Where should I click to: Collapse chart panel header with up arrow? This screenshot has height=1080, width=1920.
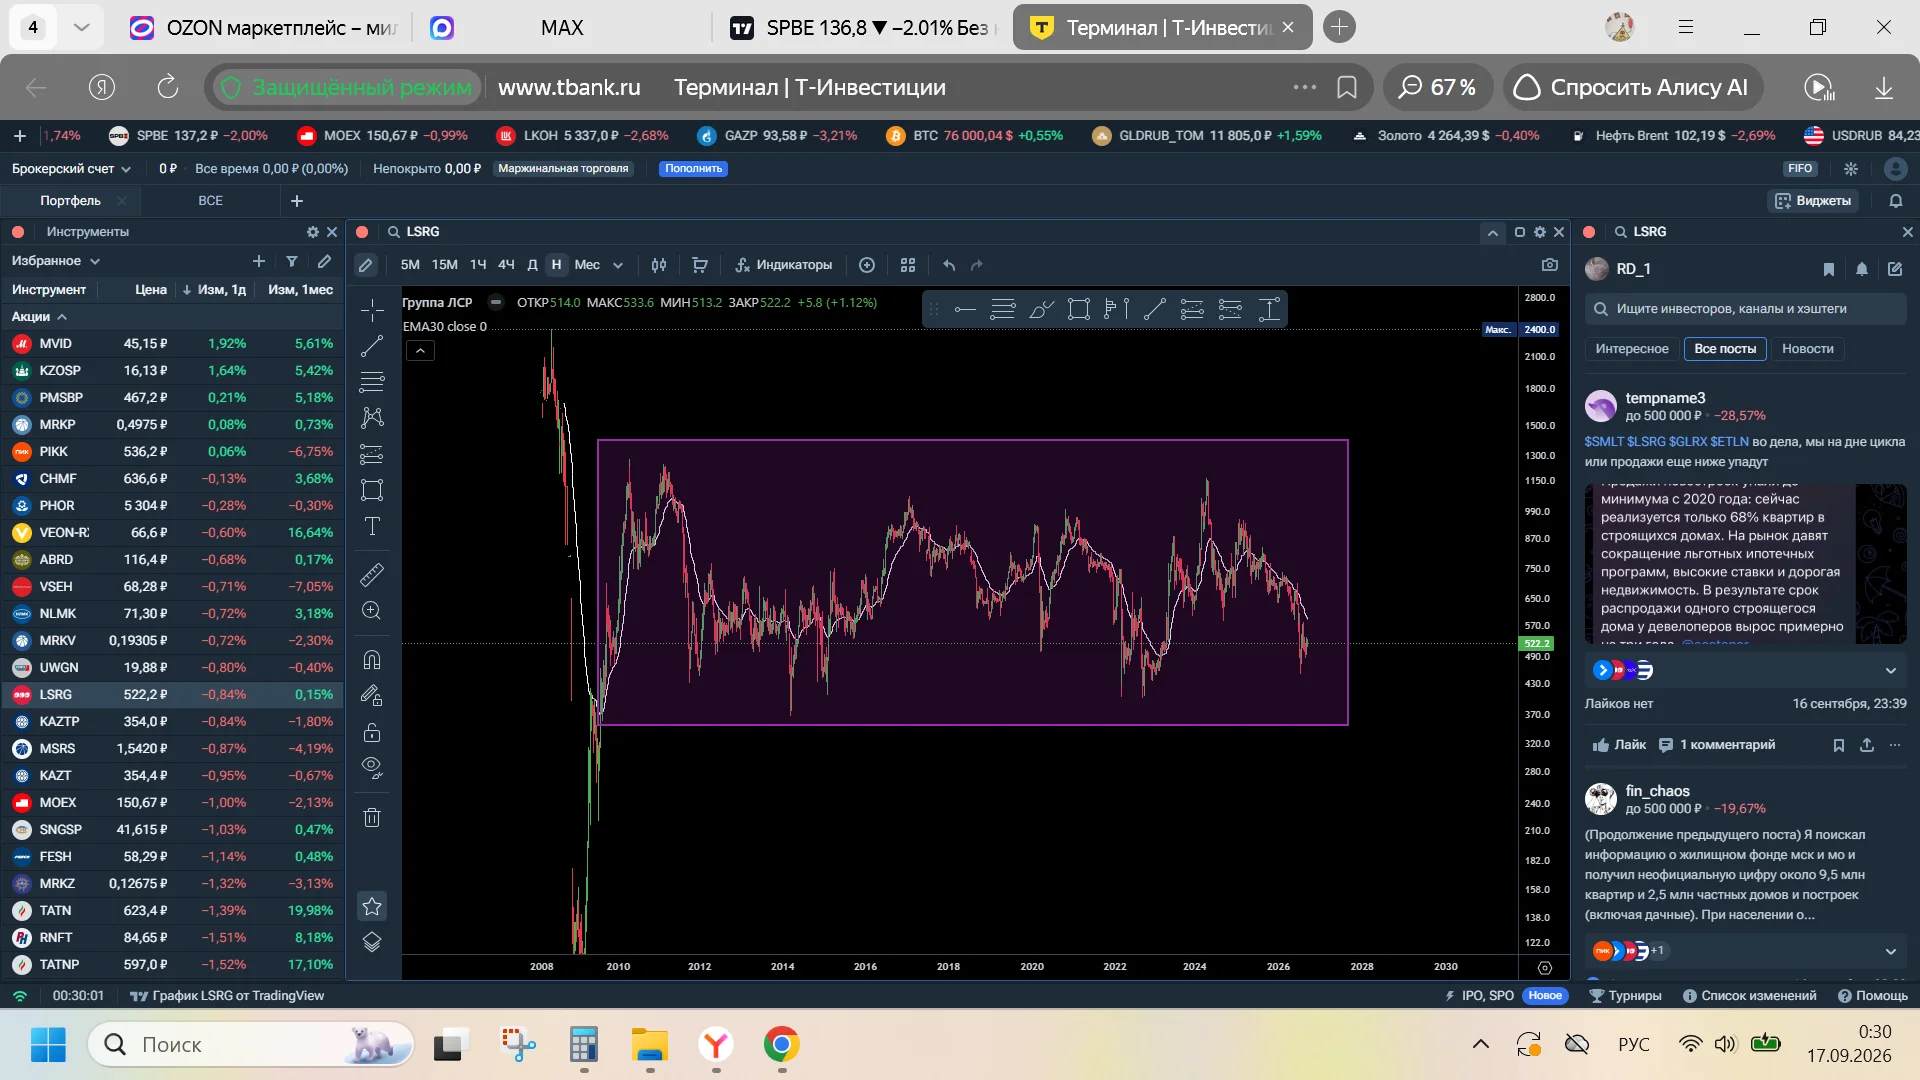[x=1493, y=232]
